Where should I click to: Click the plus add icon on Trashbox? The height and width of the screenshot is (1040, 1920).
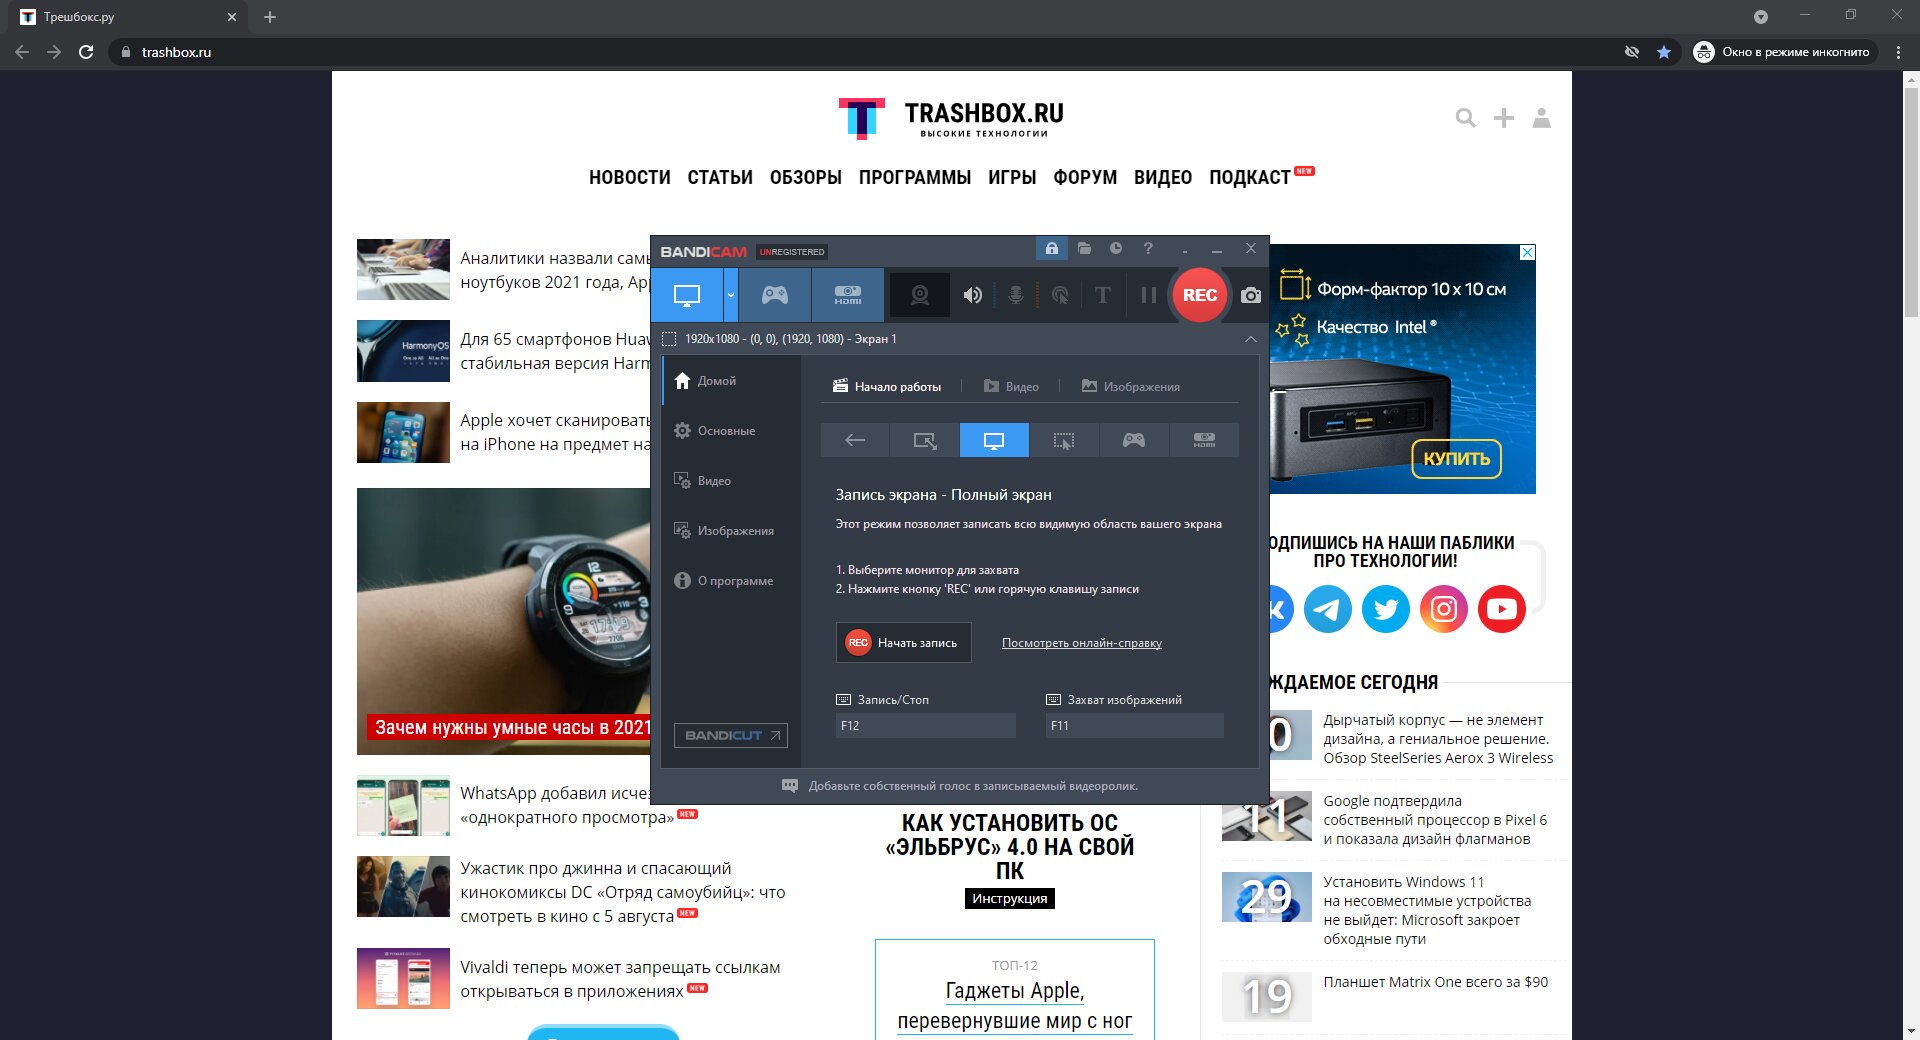tap(1504, 118)
